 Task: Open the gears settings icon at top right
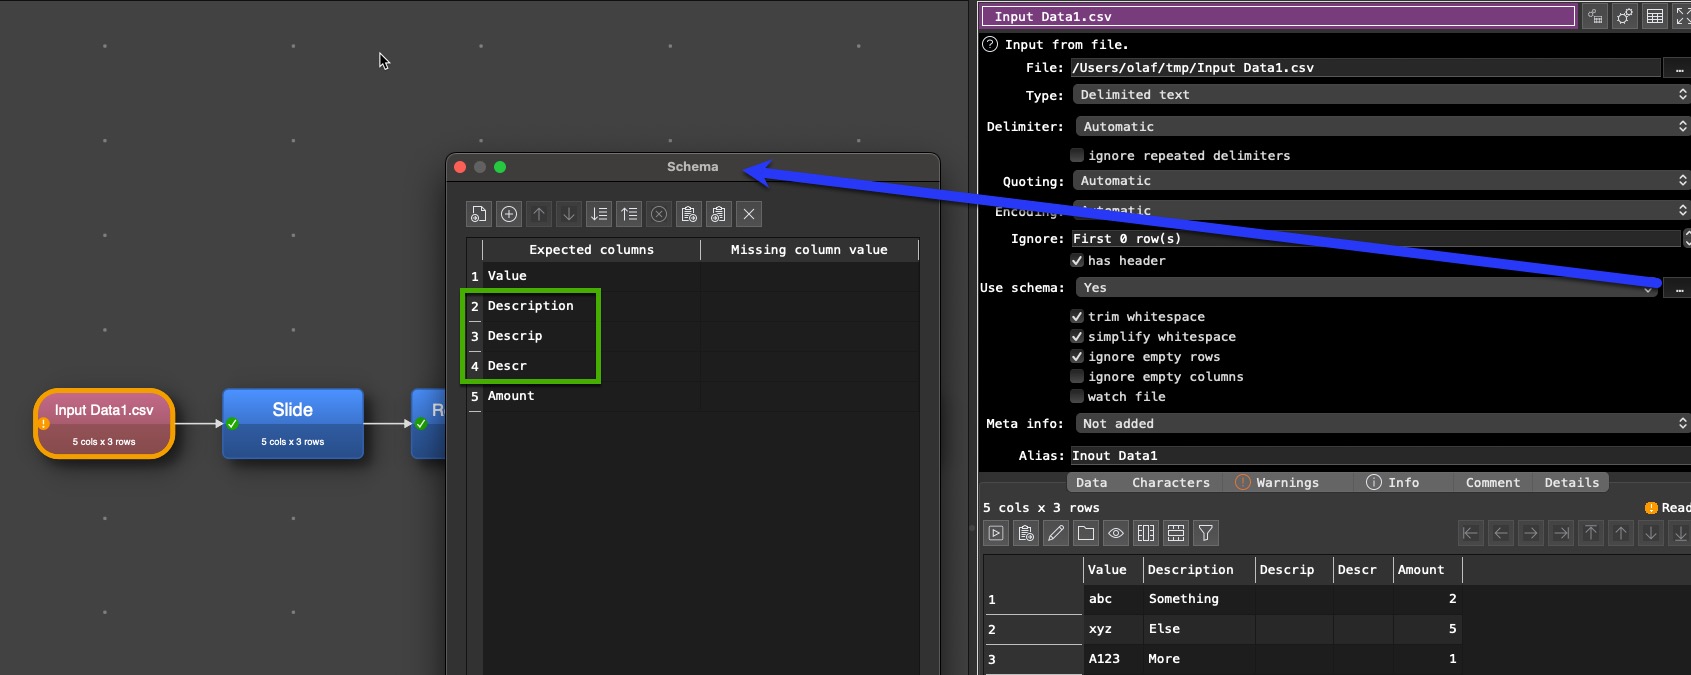coord(1625,16)
